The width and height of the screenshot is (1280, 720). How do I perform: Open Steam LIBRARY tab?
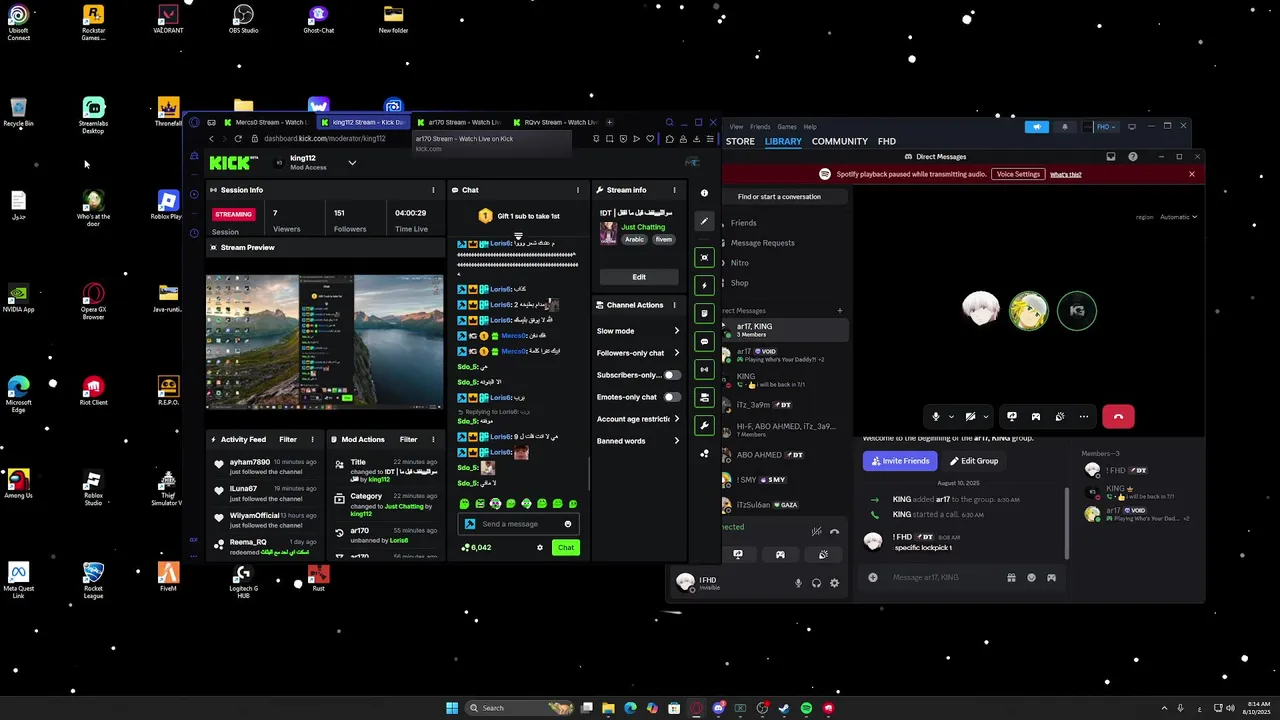(x=783, y=141)
